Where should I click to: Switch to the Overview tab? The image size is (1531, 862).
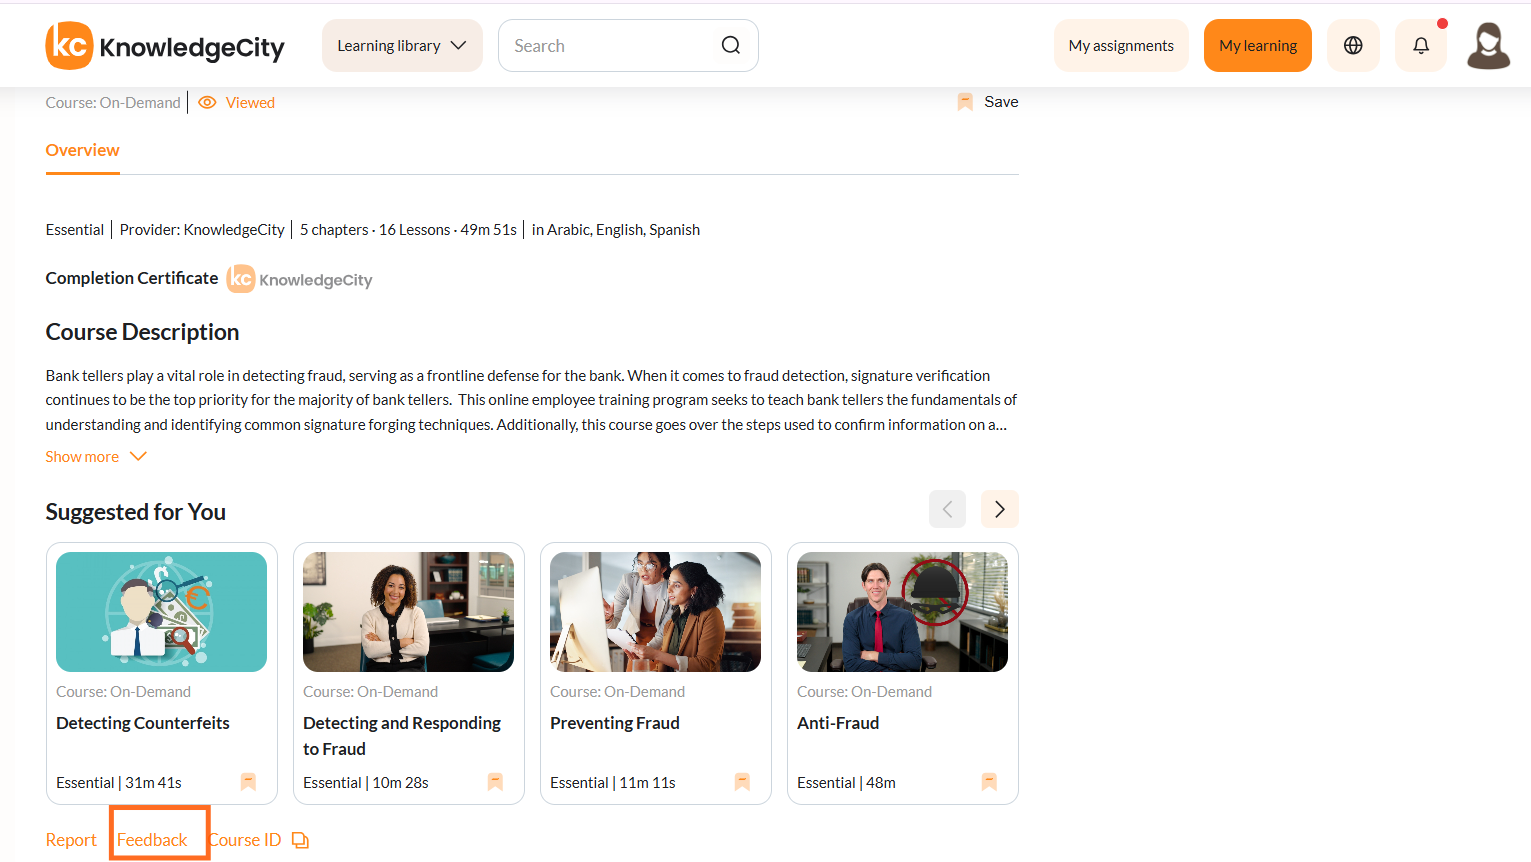click(82, 150)
